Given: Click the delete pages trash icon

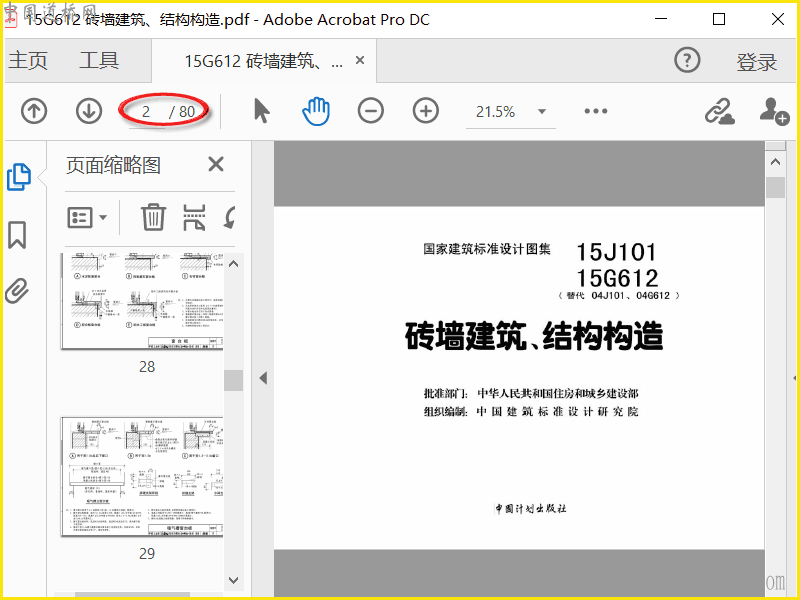Looking at the screenshot, I should tap(153, 217).
